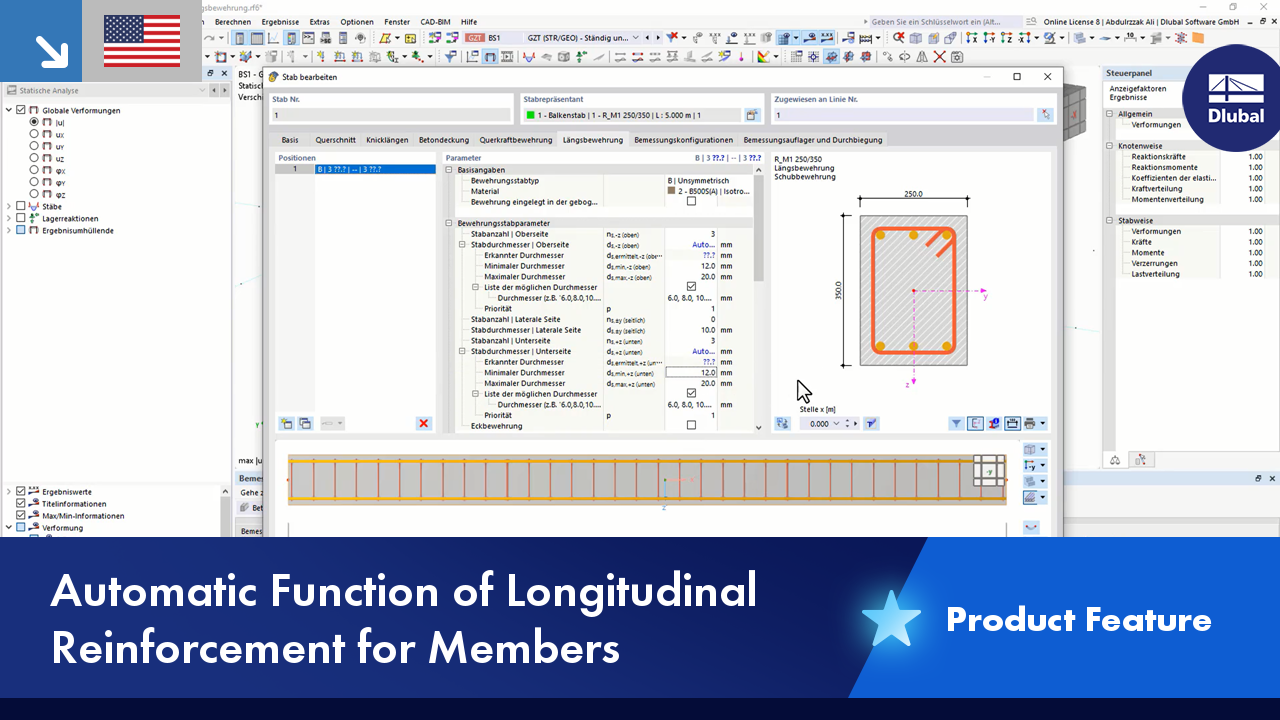Check the Bewehrung eingelegt in der gebogenen checkbox
This screenshot has height=720, width=1280.
[691, 202]
